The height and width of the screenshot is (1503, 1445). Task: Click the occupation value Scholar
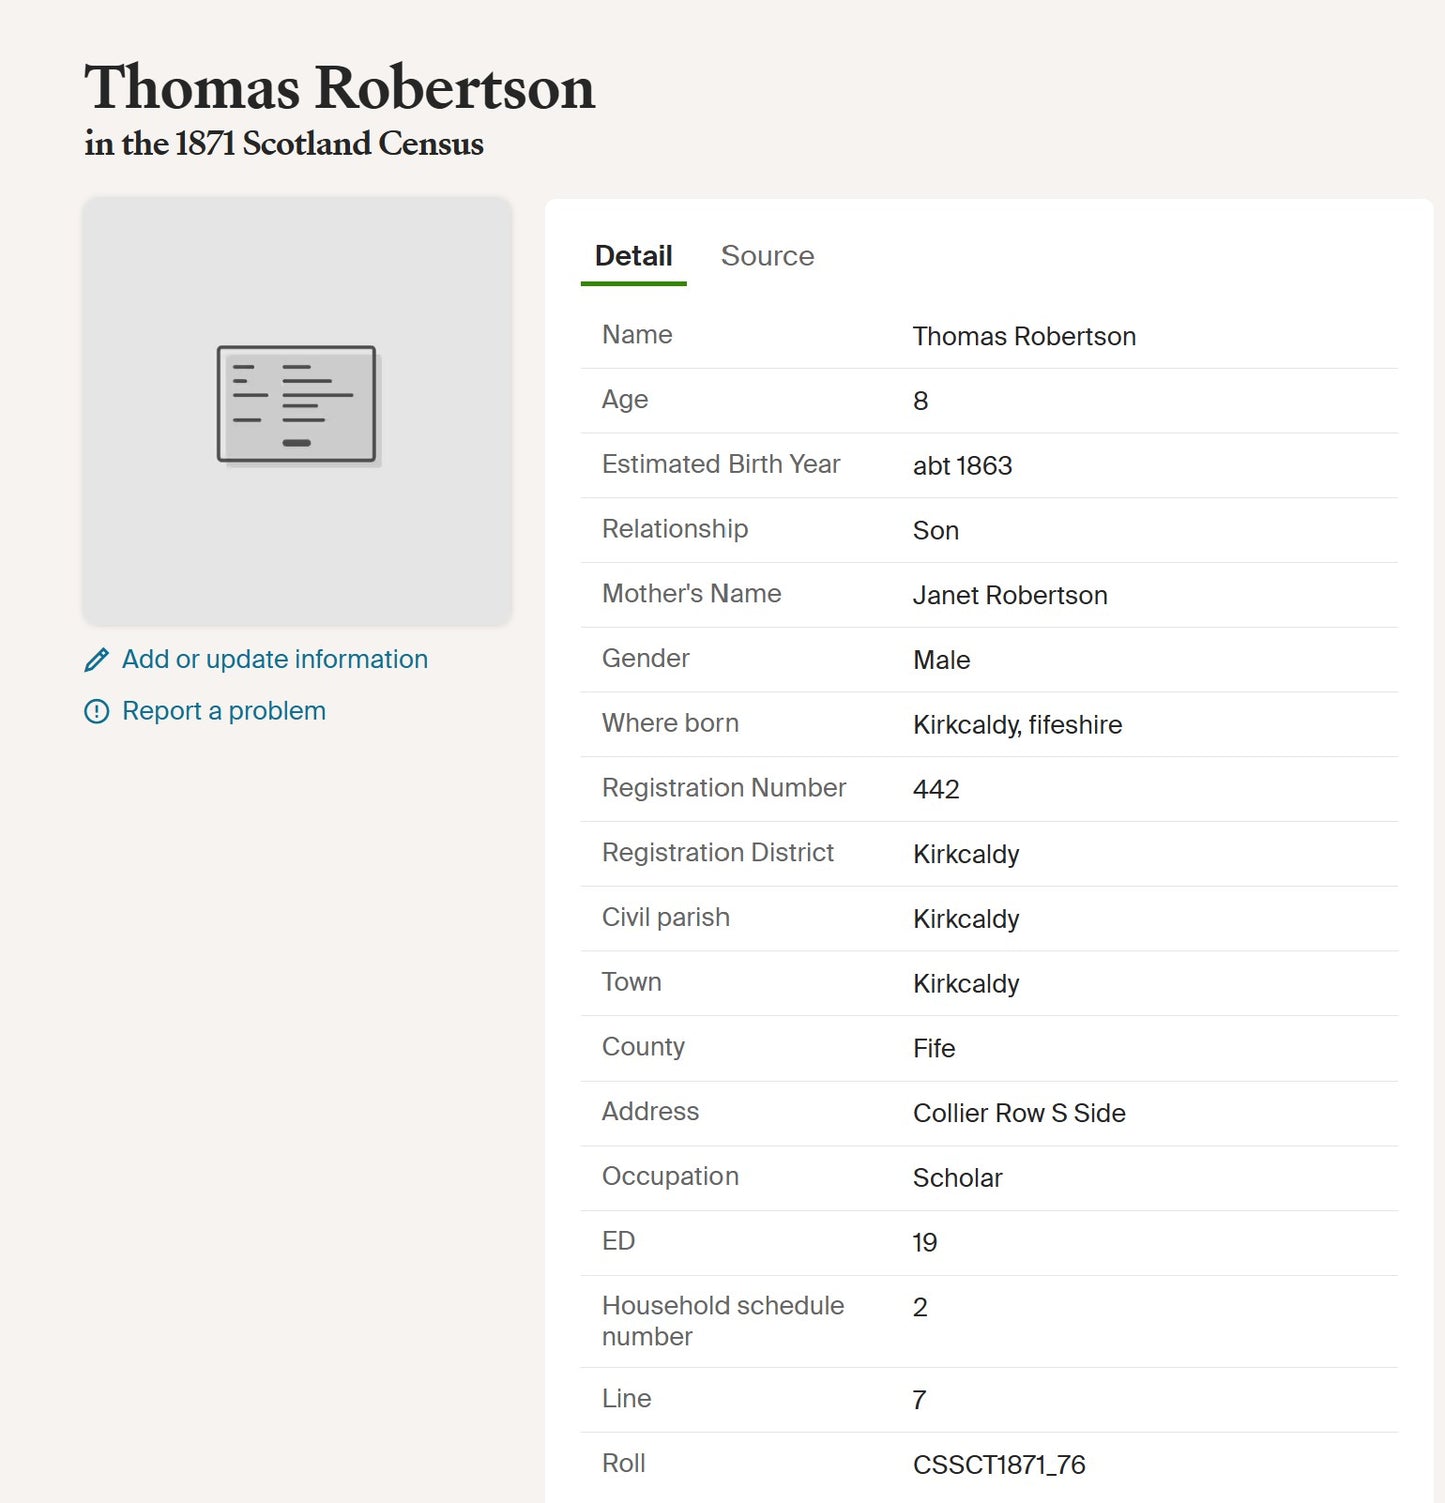[x=957, y=1178]
